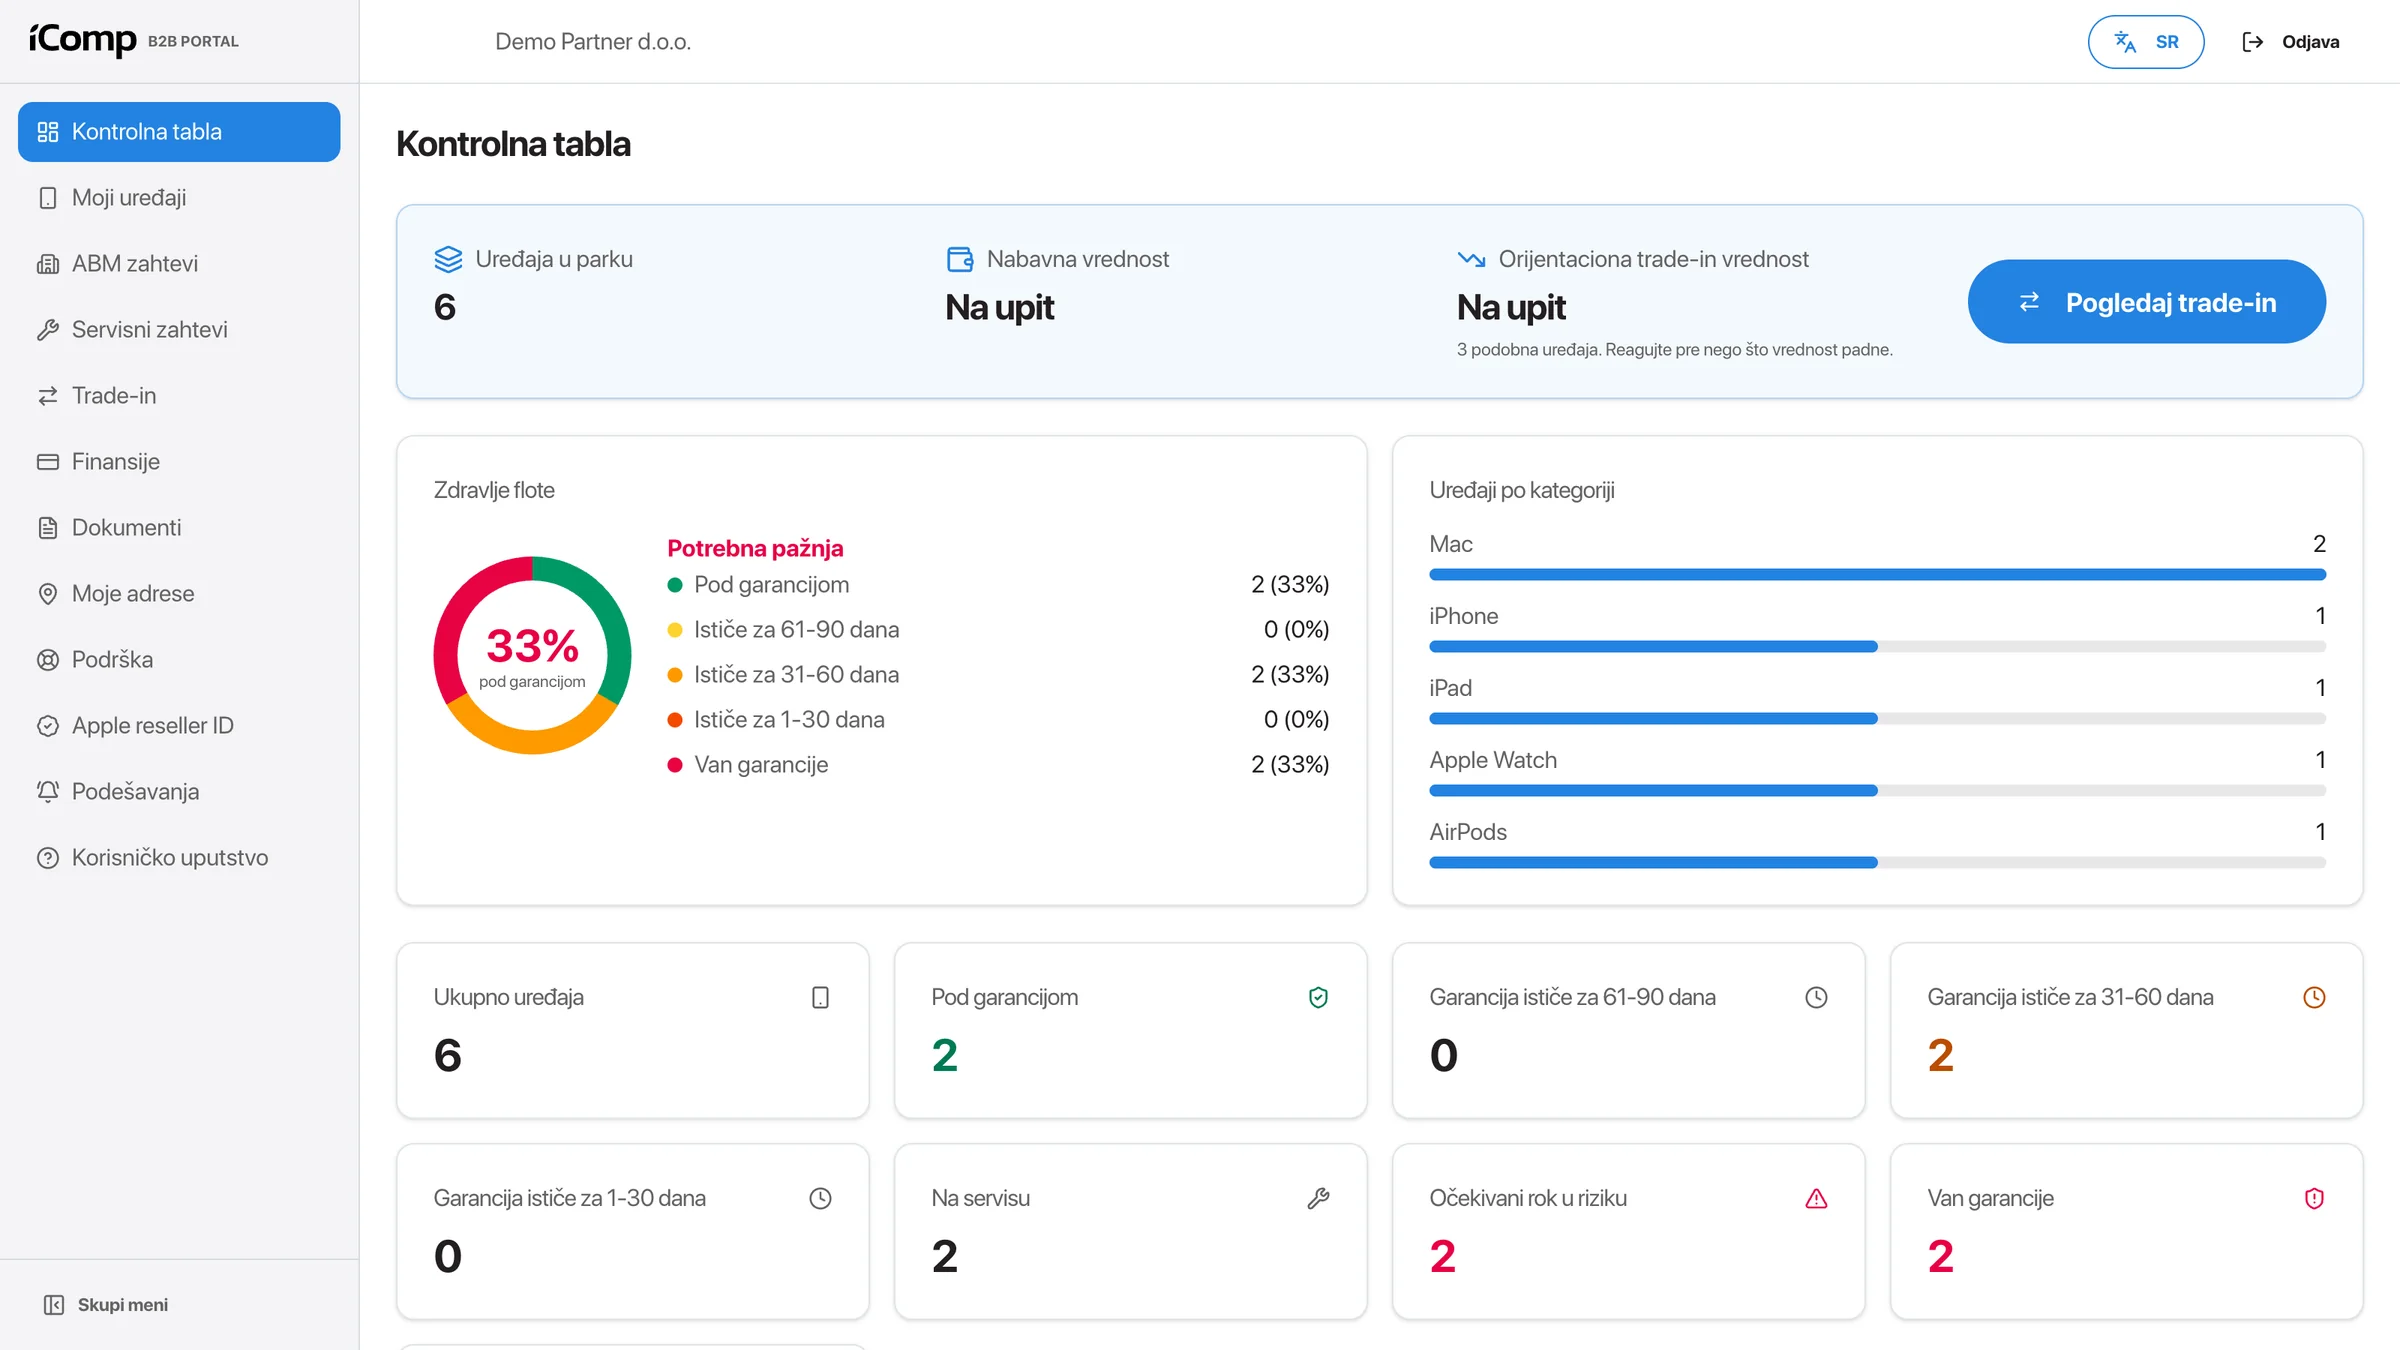Click the Pogledaj trade-in button
Image resolution: width=2400 pixels, height=1350 pixels.
2146,302
